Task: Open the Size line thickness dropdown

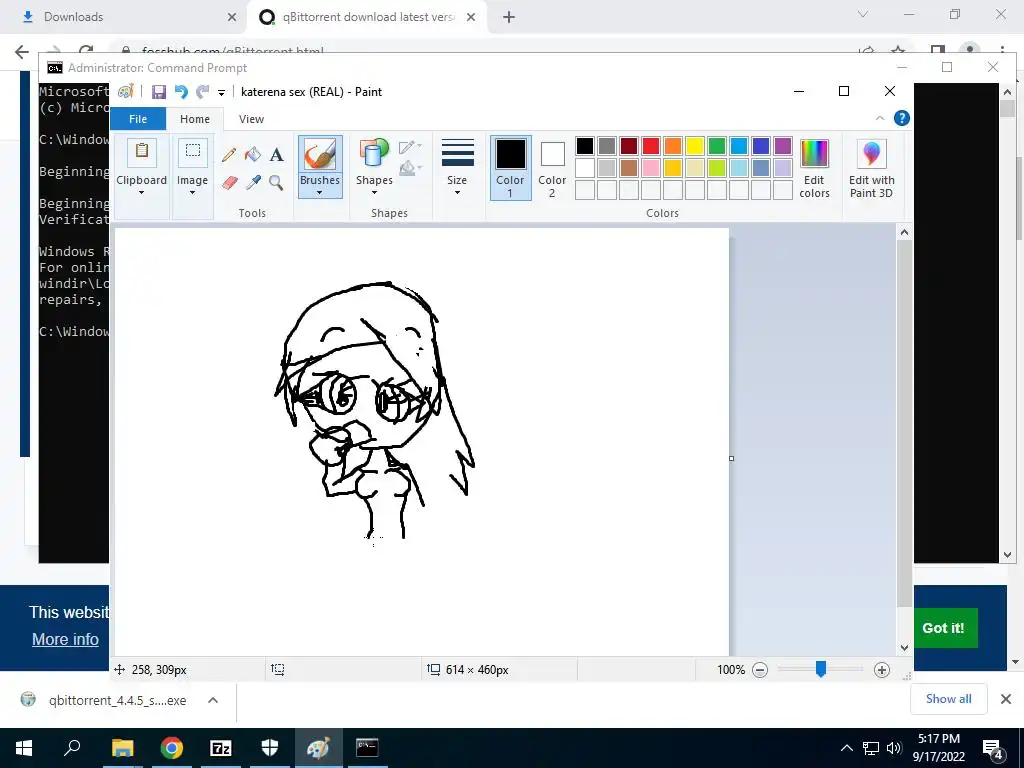Action: click(x=457, y=167)
